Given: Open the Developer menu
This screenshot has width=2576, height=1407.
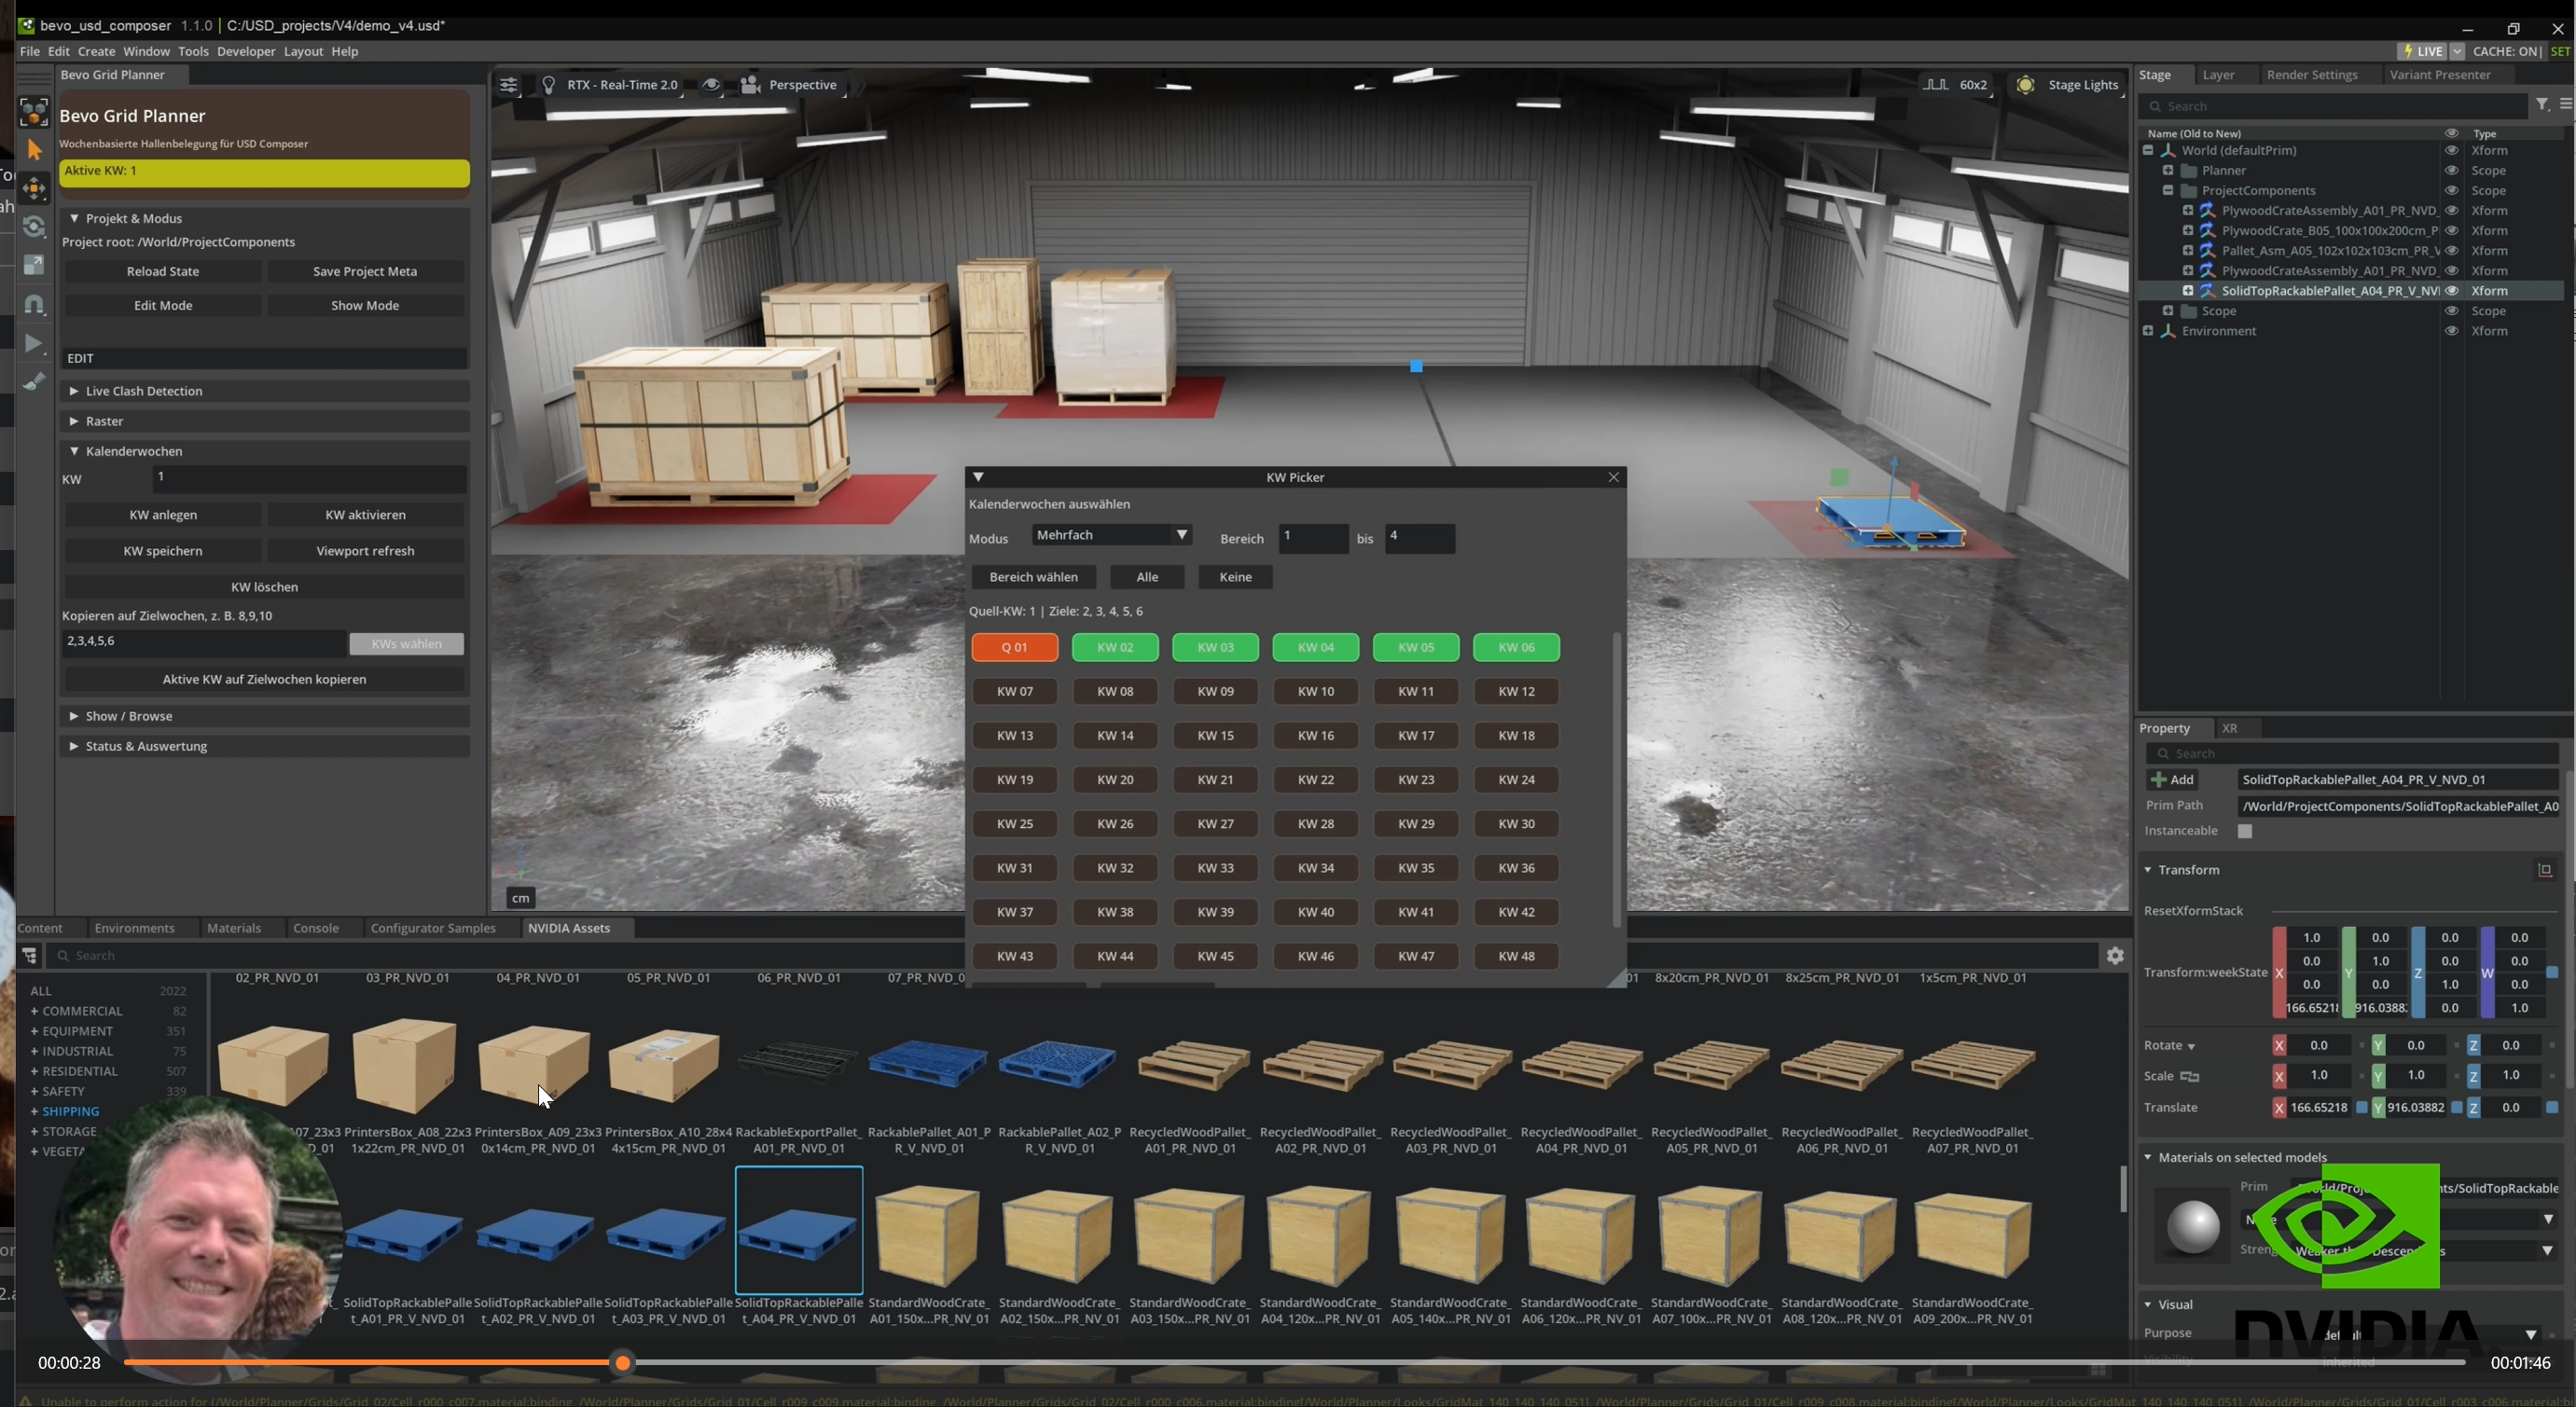Looking at the screenshot, I should [246, 51].
